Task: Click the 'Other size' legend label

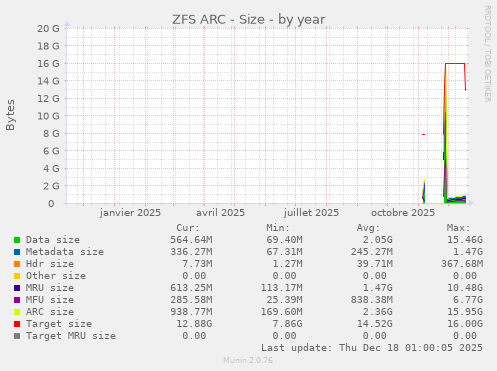Action: click(56, 276)
